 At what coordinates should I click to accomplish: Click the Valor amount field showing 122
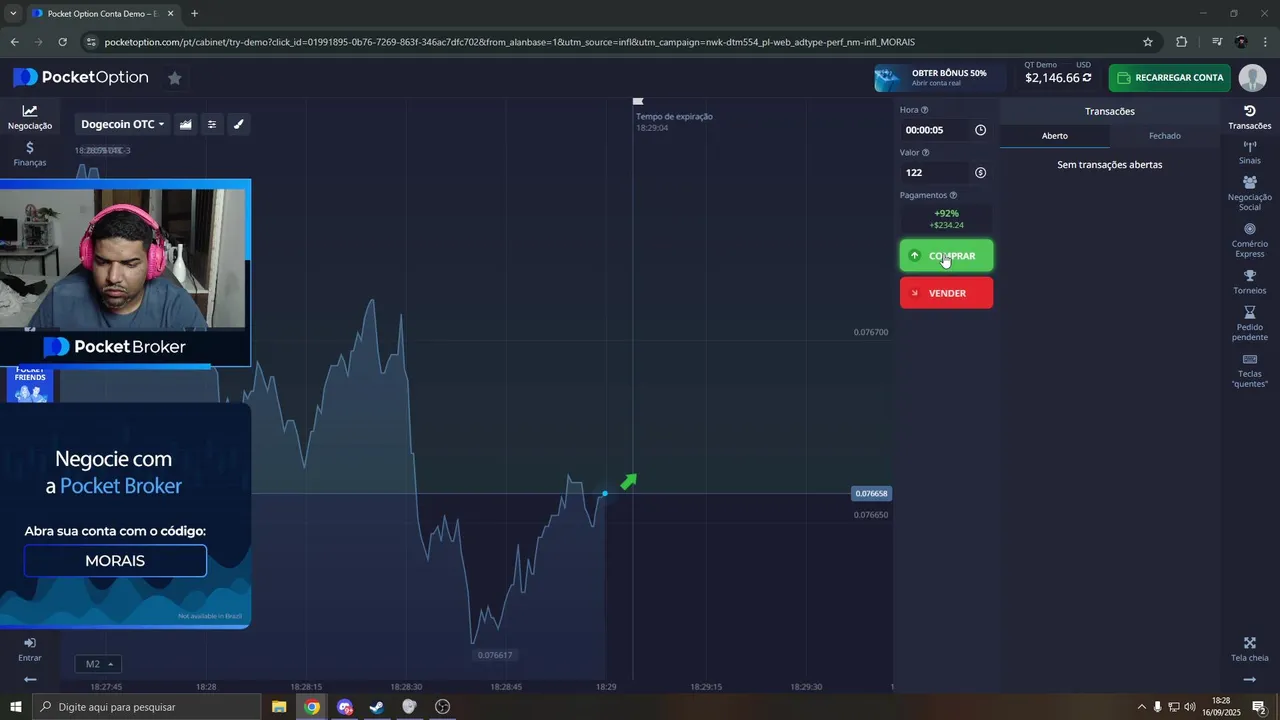935,173
